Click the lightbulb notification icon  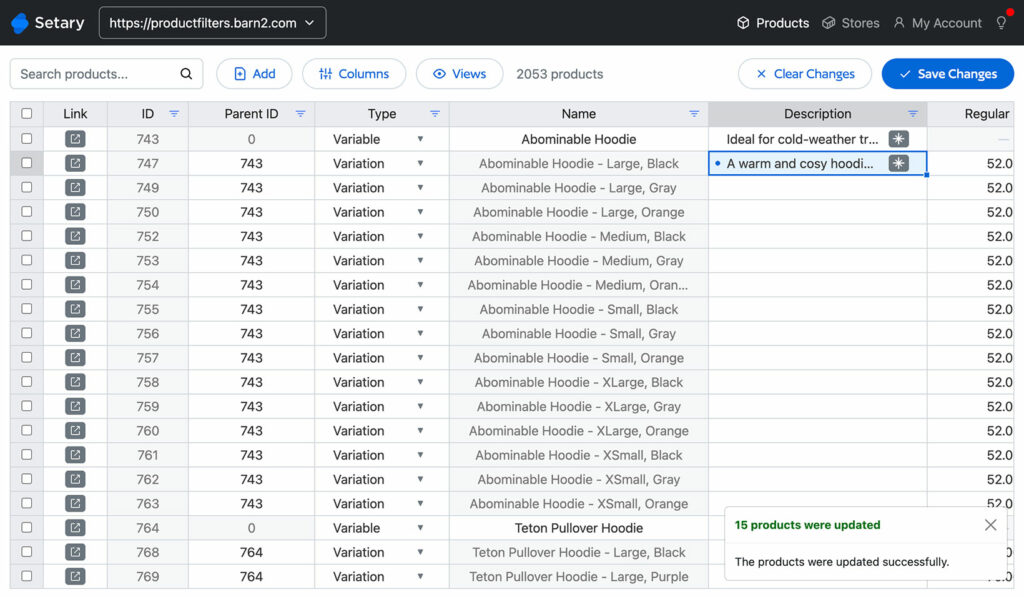1002,23
